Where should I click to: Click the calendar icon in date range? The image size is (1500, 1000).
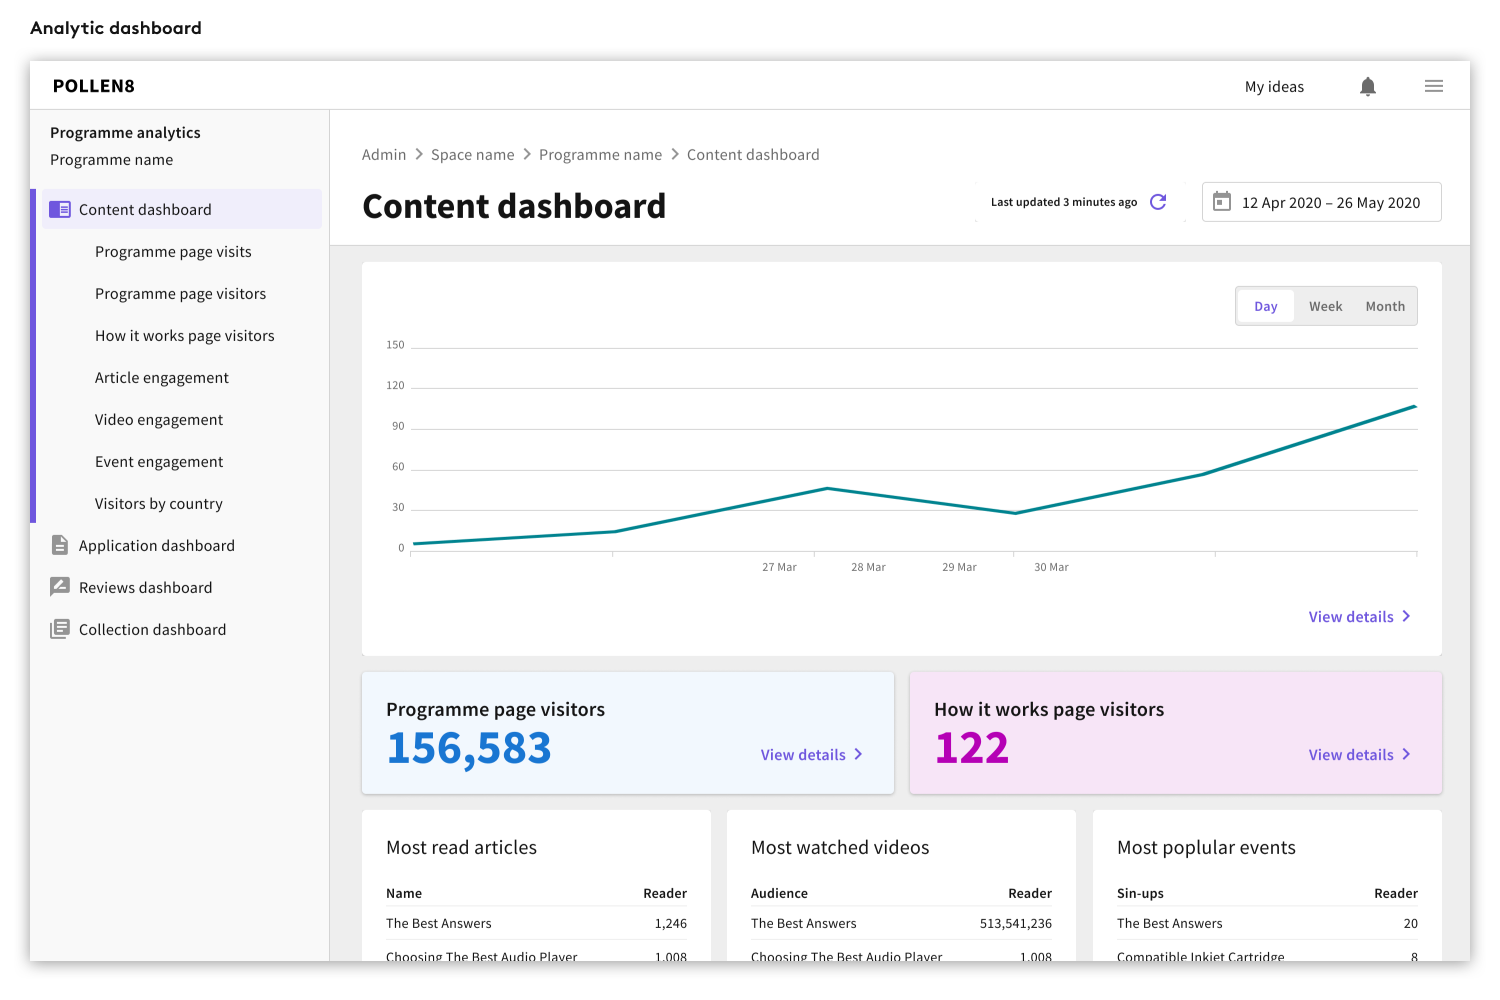(x=1221, y=202)
